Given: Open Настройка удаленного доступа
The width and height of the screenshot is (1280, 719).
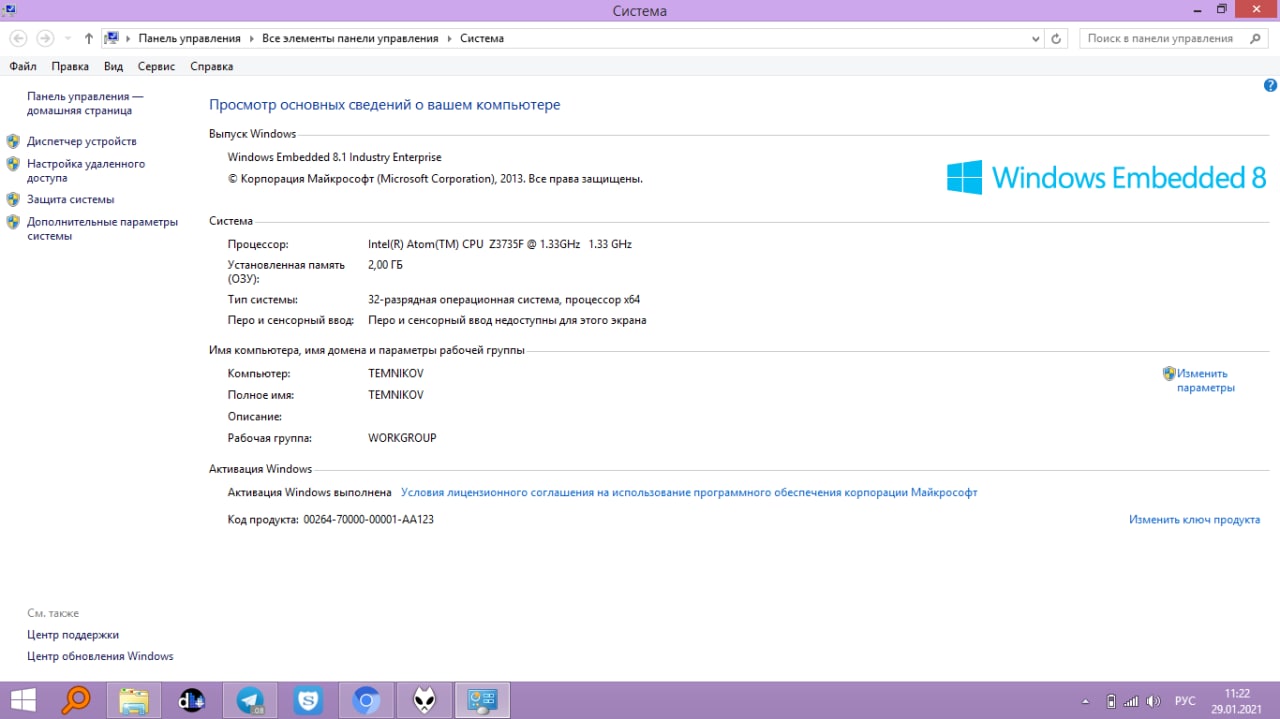Looking at the screenshot, I should (x=86, y=170).
